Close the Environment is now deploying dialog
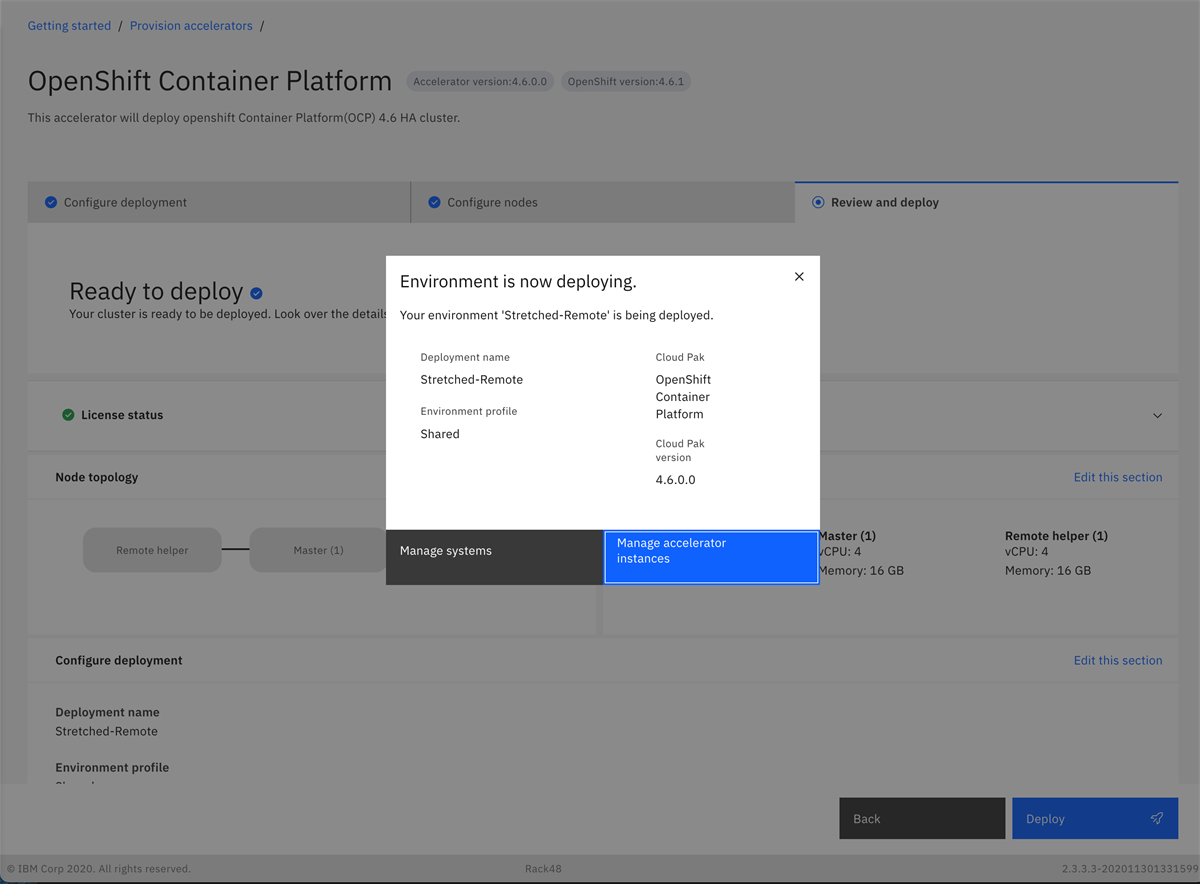Image resolution: width=1200 pixels, height=884 pixels. click(x=799, y=276)
